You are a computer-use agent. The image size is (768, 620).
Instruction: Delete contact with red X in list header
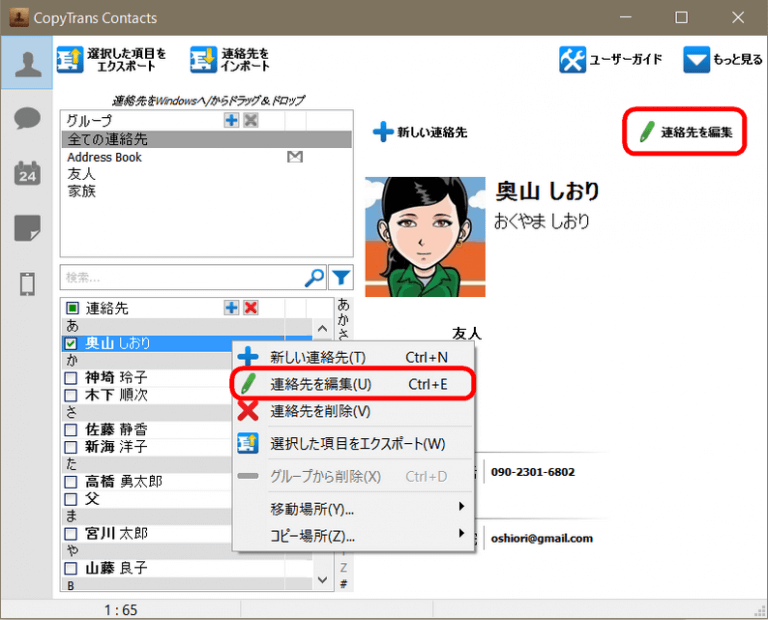point(251,308)
